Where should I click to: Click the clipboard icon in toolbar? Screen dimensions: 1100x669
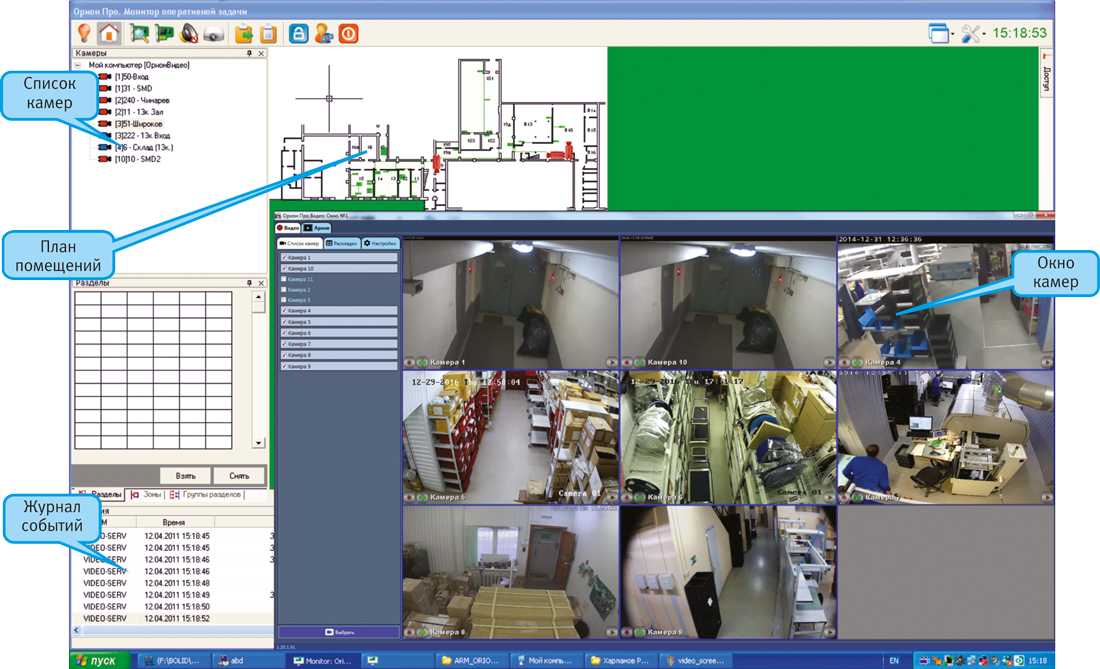(x=268, y=33)
